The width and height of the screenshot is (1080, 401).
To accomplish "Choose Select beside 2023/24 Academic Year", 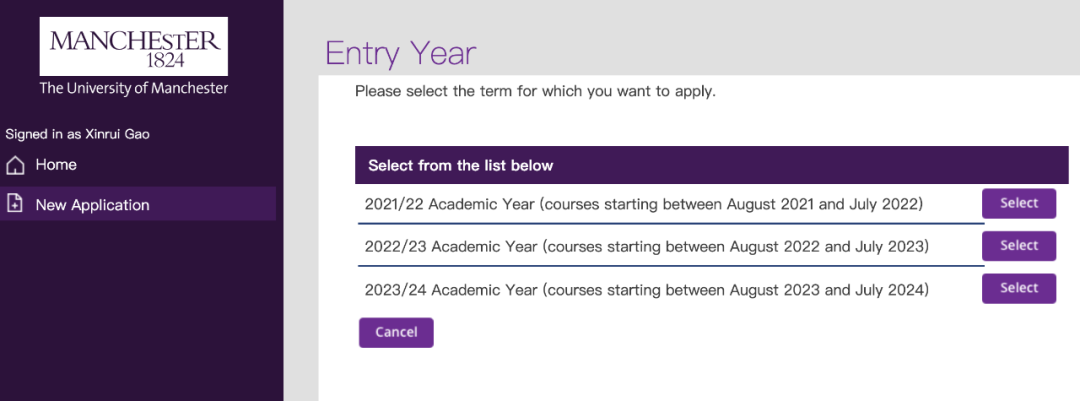I will (1019, 288).
